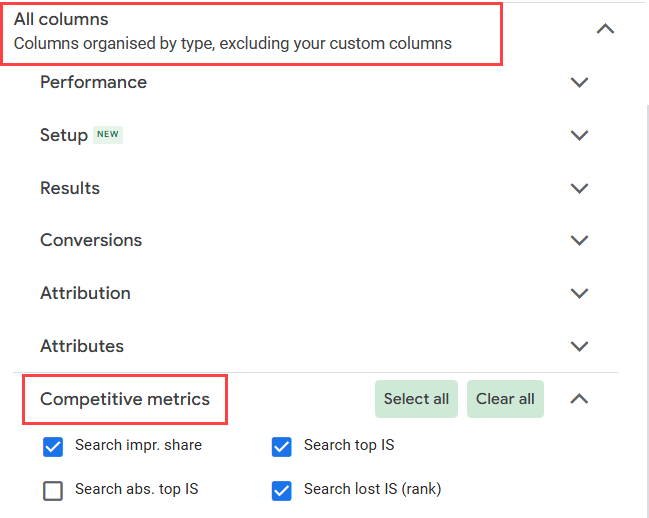649x518 pixels.
Task: Expand the Setup section chevron
Action: pyautogui.click(x=579, y=135)
